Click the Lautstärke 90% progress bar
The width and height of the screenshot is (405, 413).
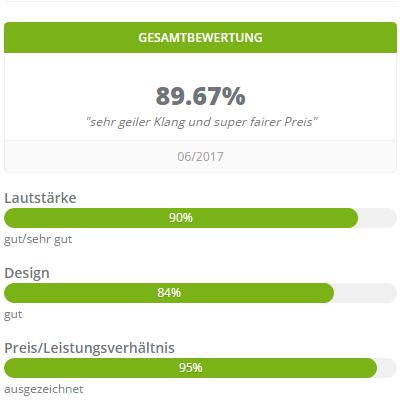[200, 218]
